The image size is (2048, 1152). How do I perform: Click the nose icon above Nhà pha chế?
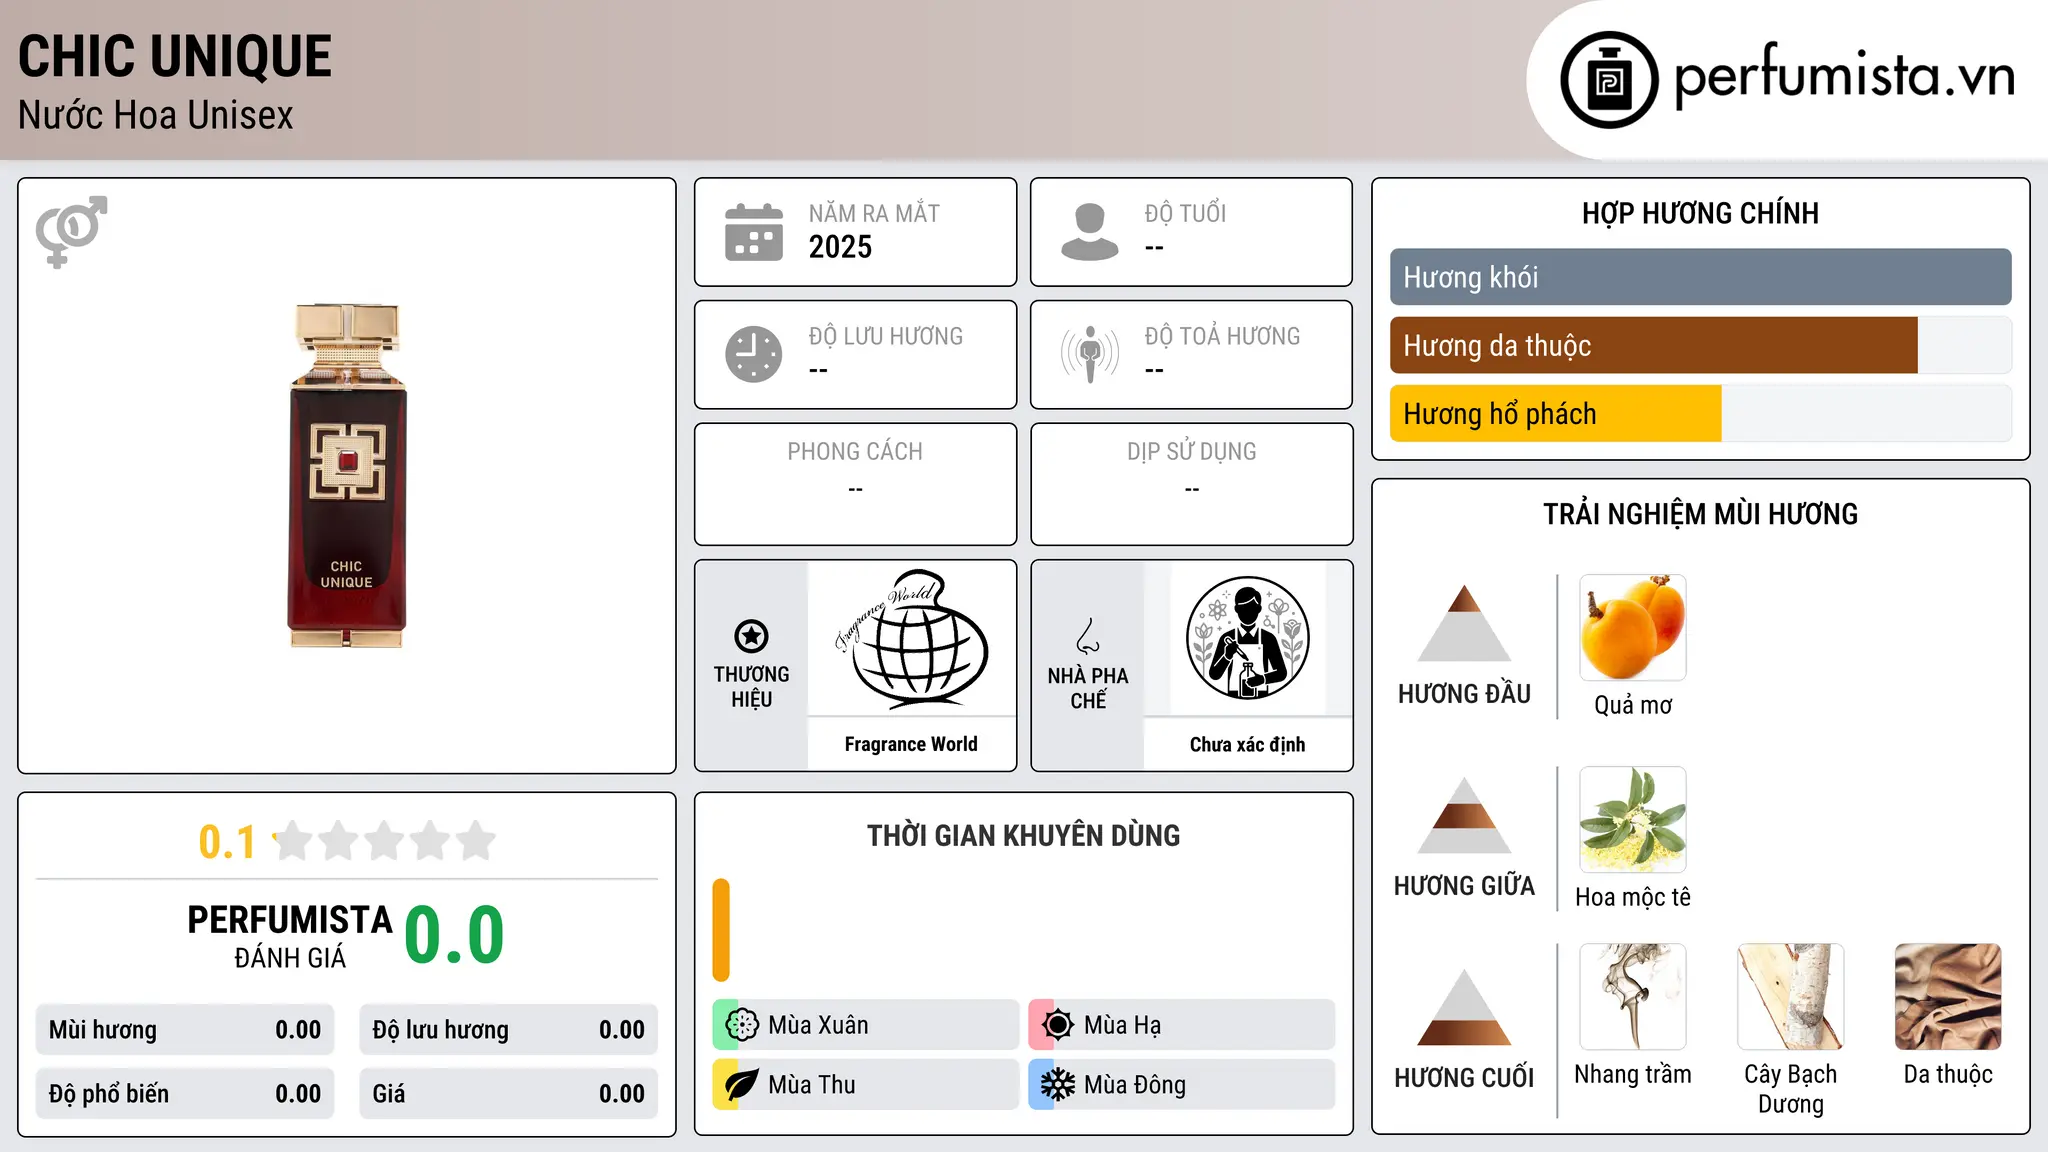(x=1088, y=636)
